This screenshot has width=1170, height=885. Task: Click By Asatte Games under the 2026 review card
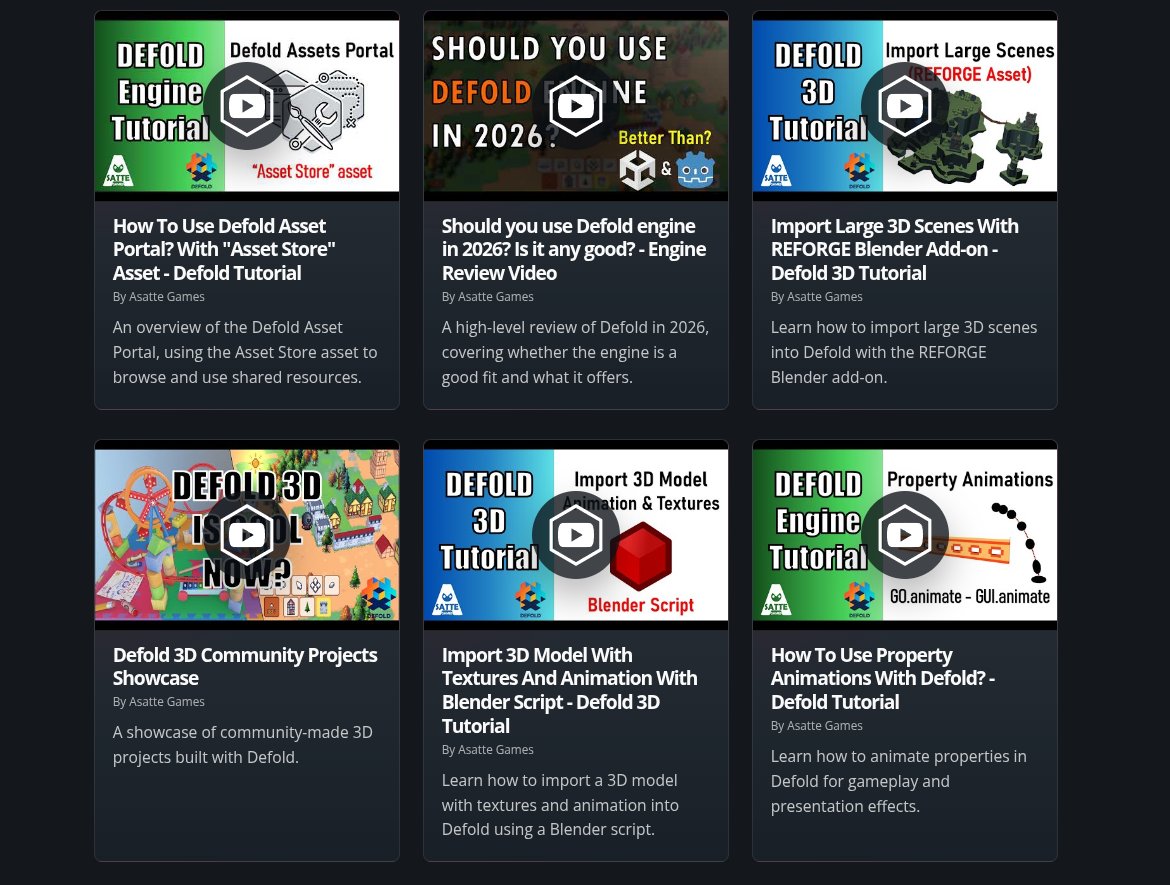point(487,297)
